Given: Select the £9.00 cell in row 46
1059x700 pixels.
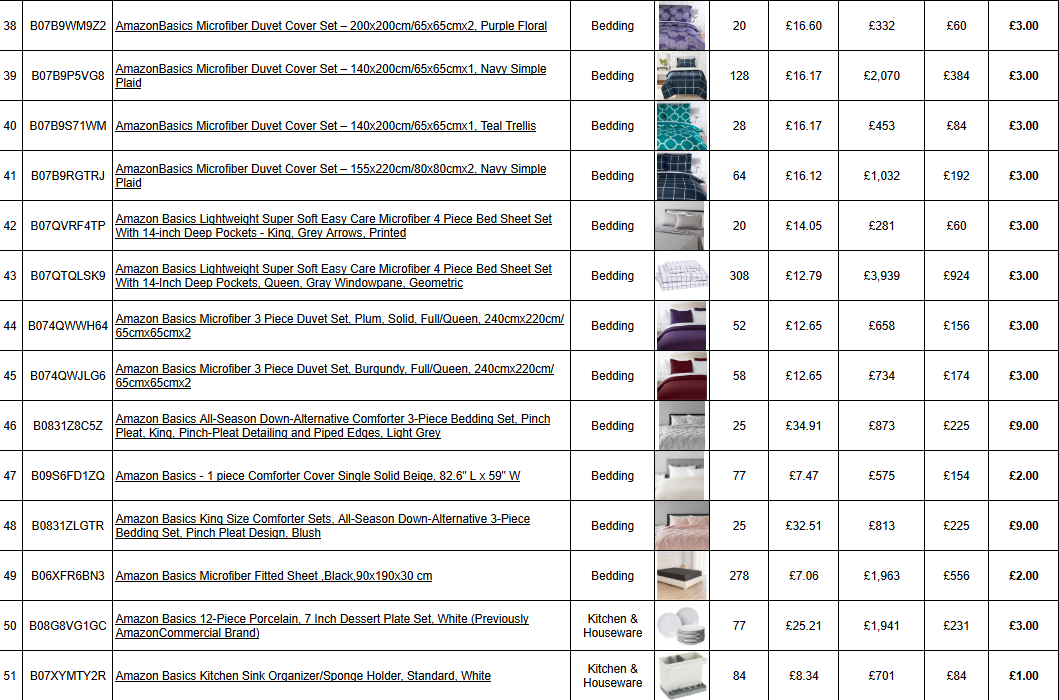Looking at the screenshot, I should pos(1024,426).
